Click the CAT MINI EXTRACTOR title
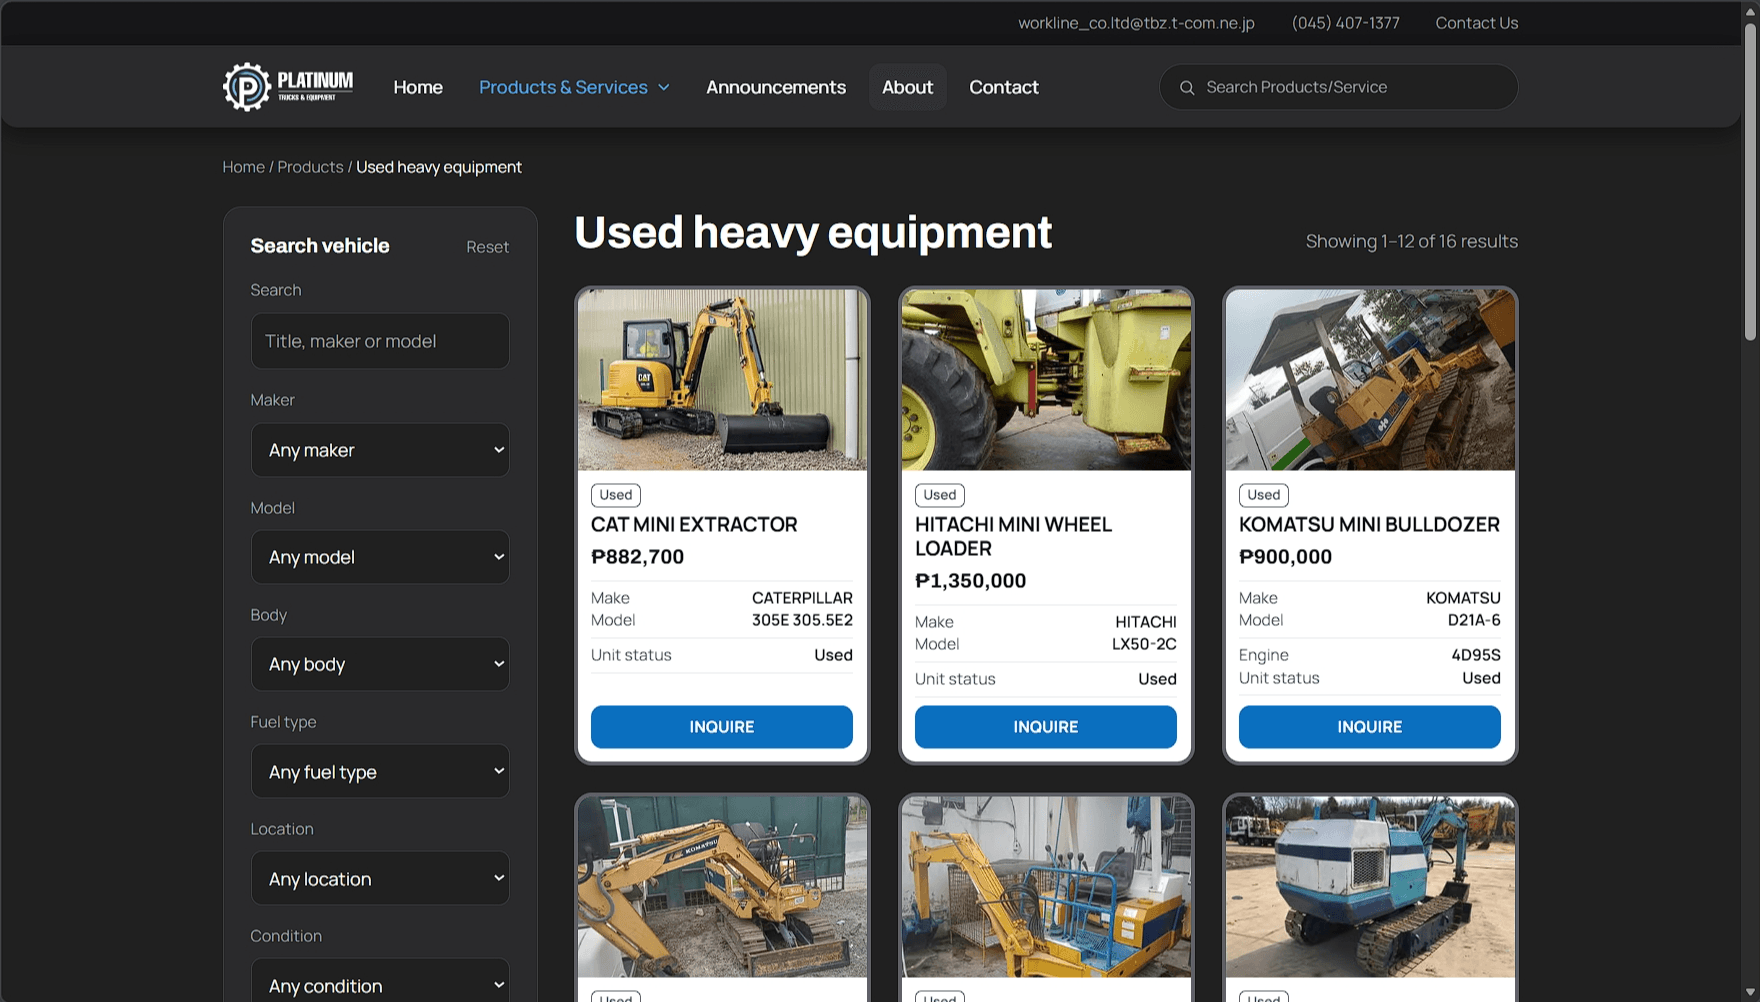1760x1002 pixels. pos(694,524)
